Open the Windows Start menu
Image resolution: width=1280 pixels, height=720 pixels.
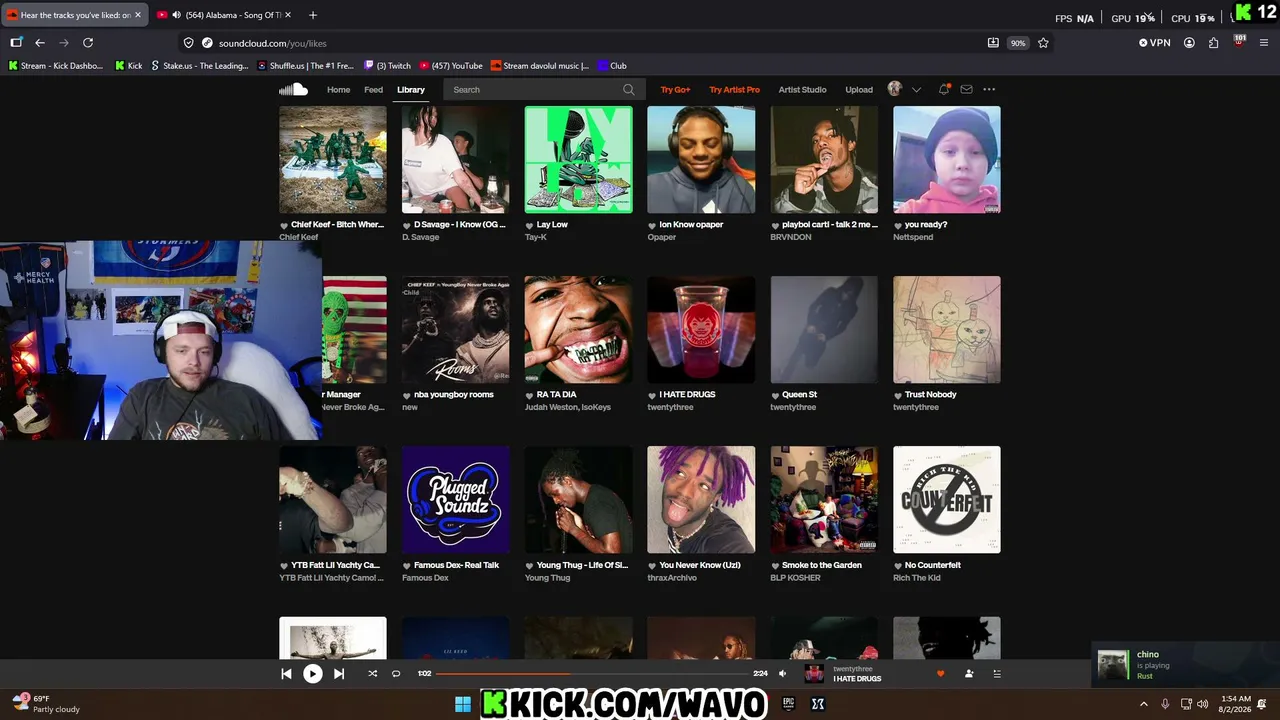(x=462, y=704)
